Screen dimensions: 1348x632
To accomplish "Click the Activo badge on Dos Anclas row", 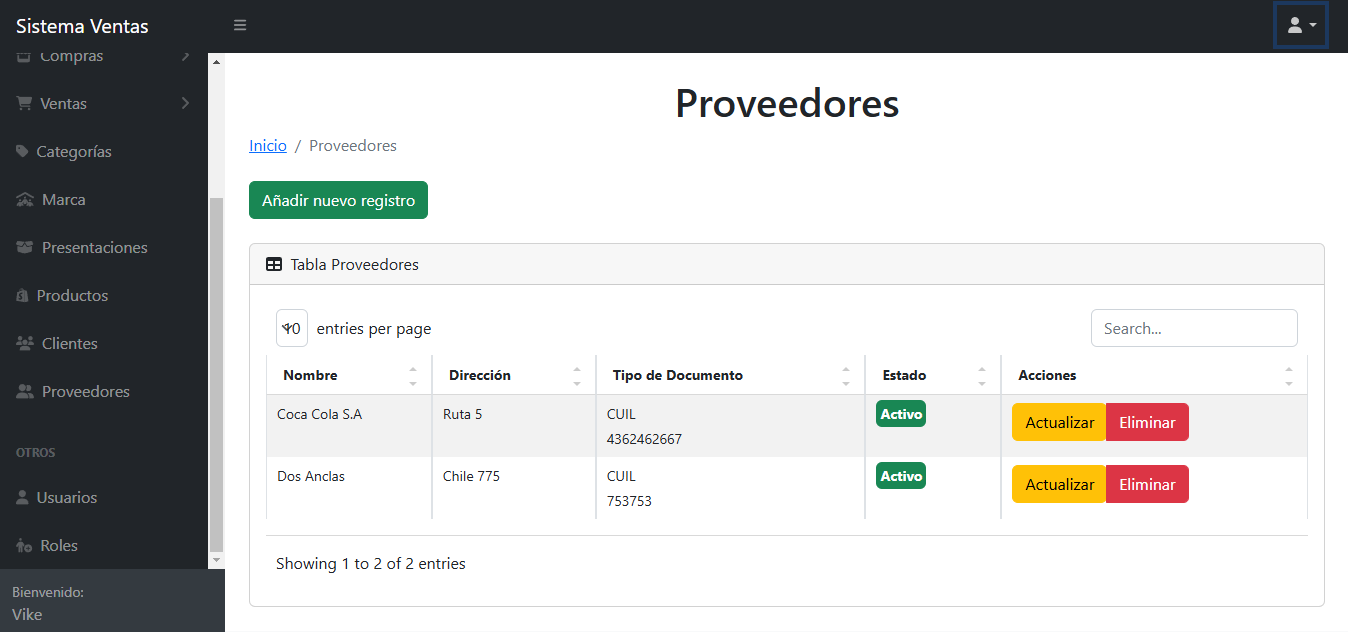I will click(x=900, y=475).
